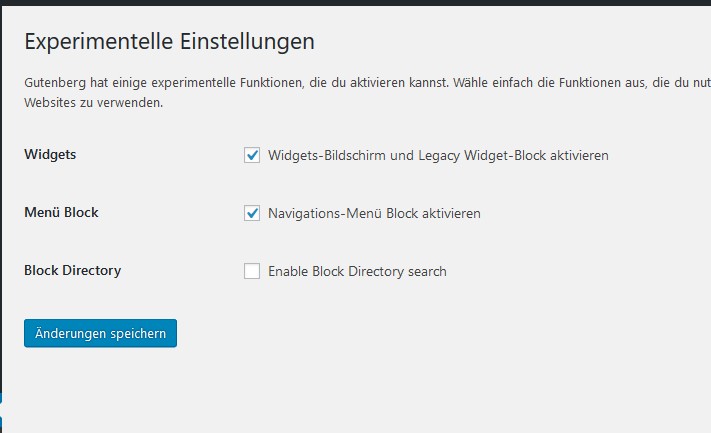Viewport: 711px width, 433px height.
Task: Click the dark admin bar at the top
Action: [x=356, y=3]
